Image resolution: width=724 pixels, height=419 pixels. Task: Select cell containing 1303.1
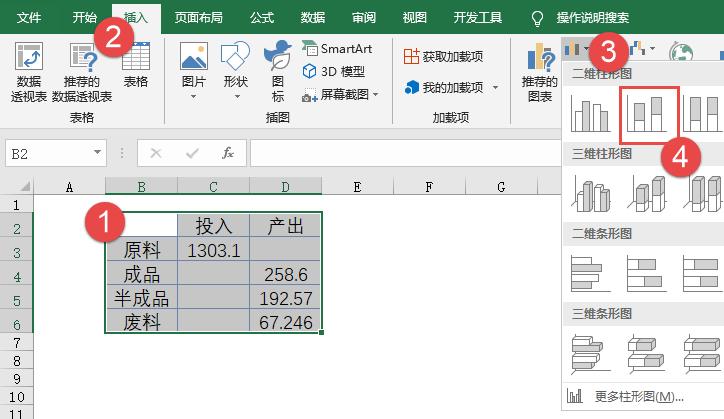213,250
